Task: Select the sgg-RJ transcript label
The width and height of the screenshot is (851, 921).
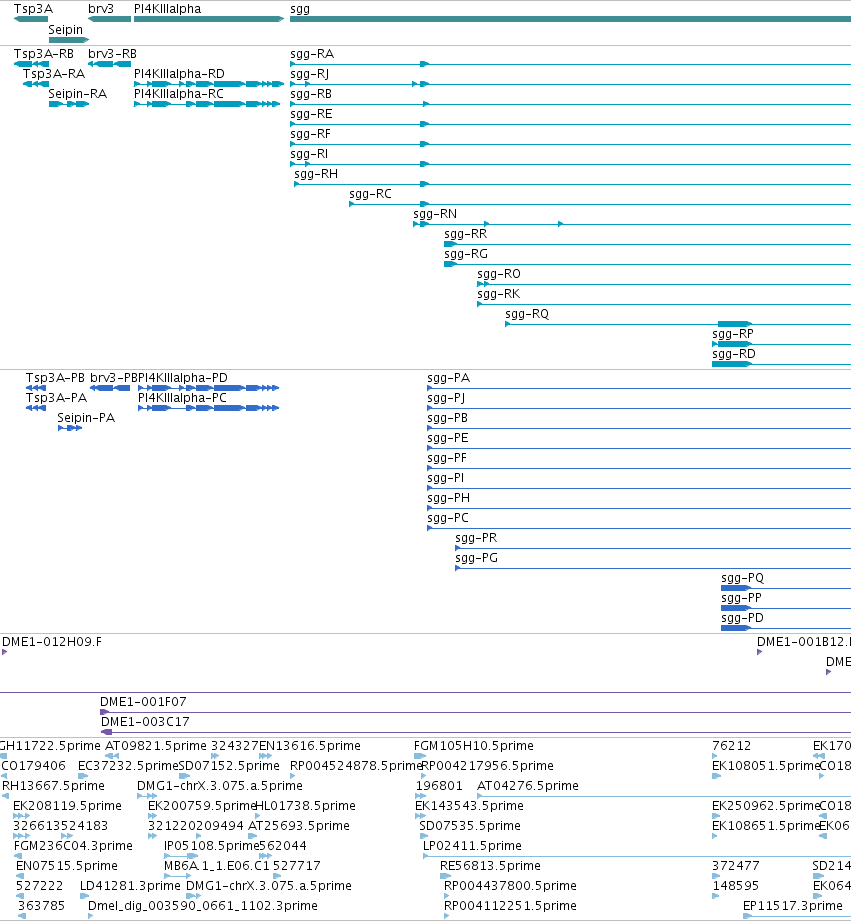Action: (310, 74)
